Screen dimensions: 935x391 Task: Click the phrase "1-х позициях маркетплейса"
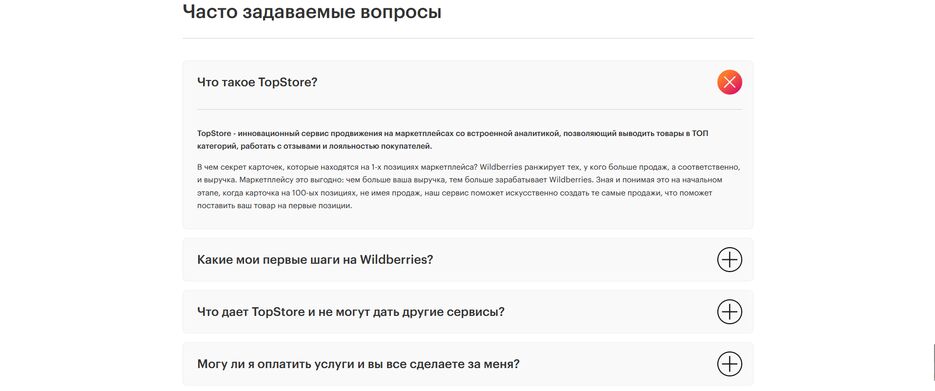coord(428,167)
